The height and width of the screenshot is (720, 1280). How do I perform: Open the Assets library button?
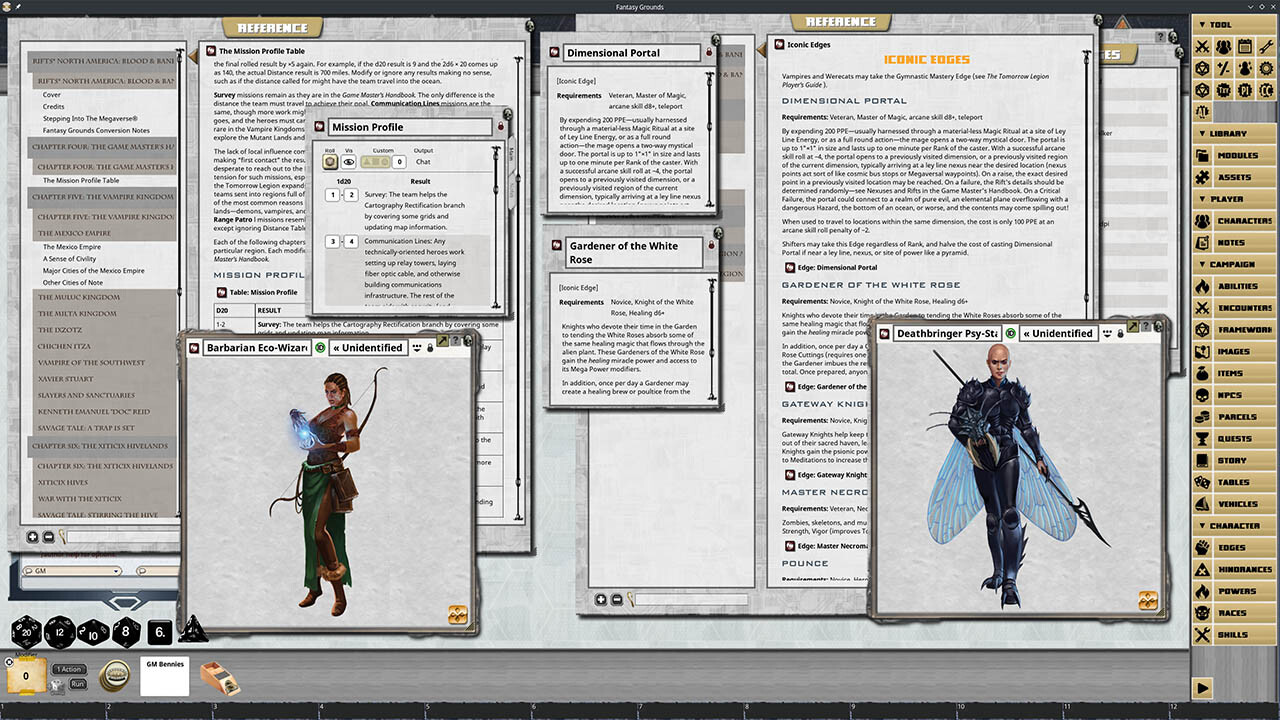pyautogui.click(x=1236, y=177)
